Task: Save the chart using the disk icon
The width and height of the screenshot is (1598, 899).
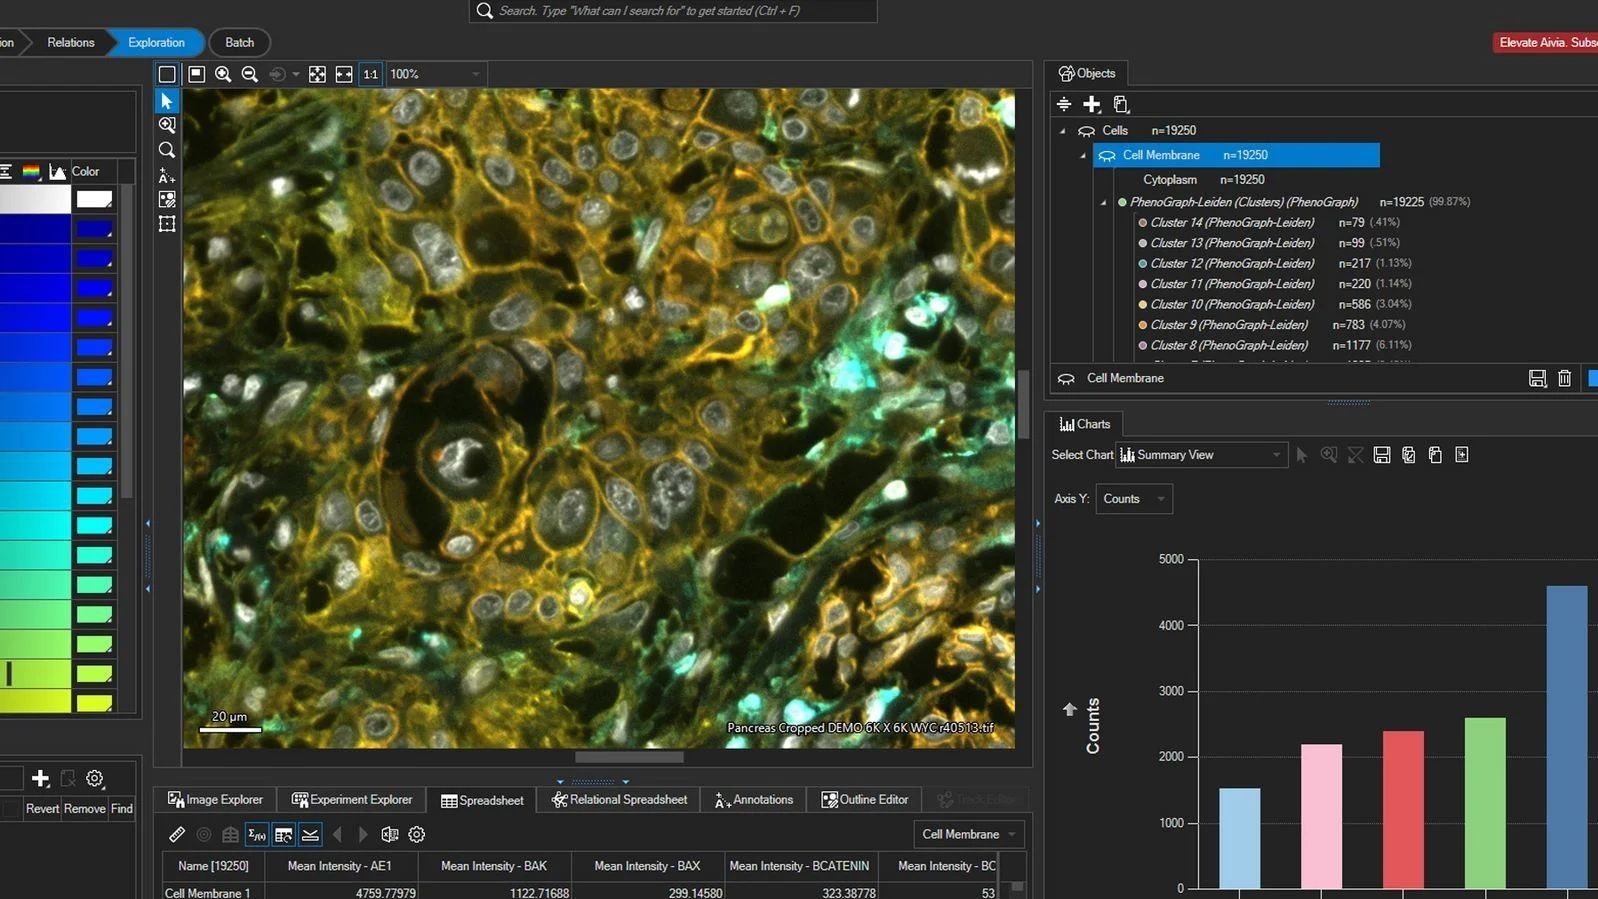Action: (1382, 455)
